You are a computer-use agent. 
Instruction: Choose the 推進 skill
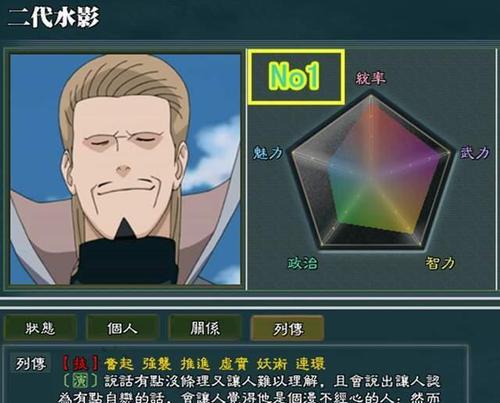click(195, 364)
